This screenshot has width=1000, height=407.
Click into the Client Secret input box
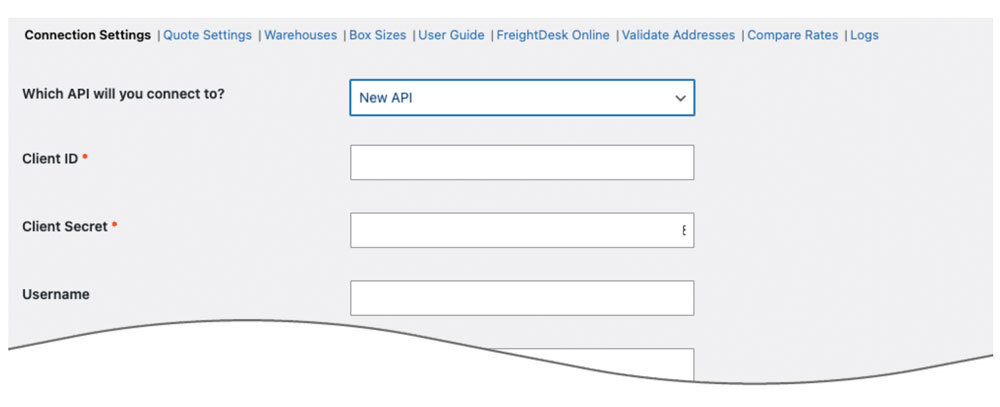click(x=510, y=230)
